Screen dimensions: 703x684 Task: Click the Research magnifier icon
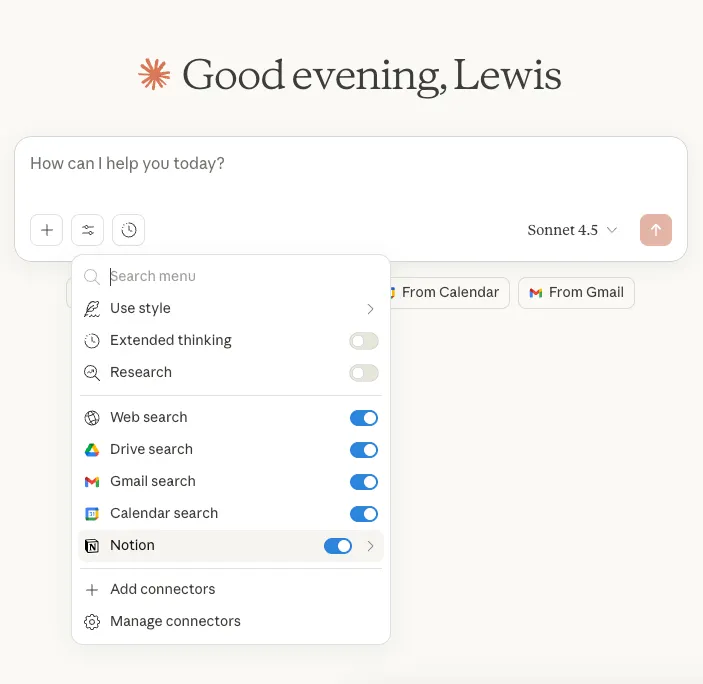[x=92, y=373]
